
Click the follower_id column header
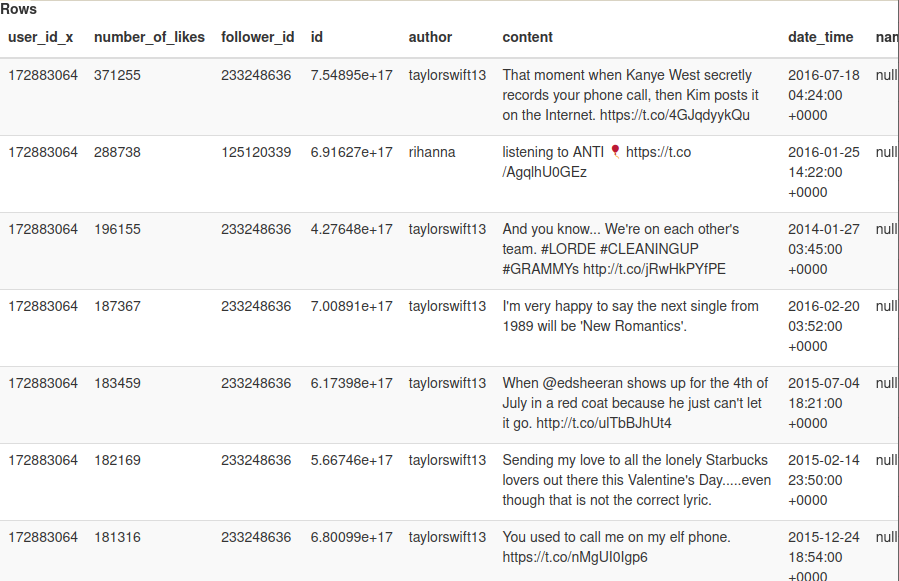click(257, 37)
